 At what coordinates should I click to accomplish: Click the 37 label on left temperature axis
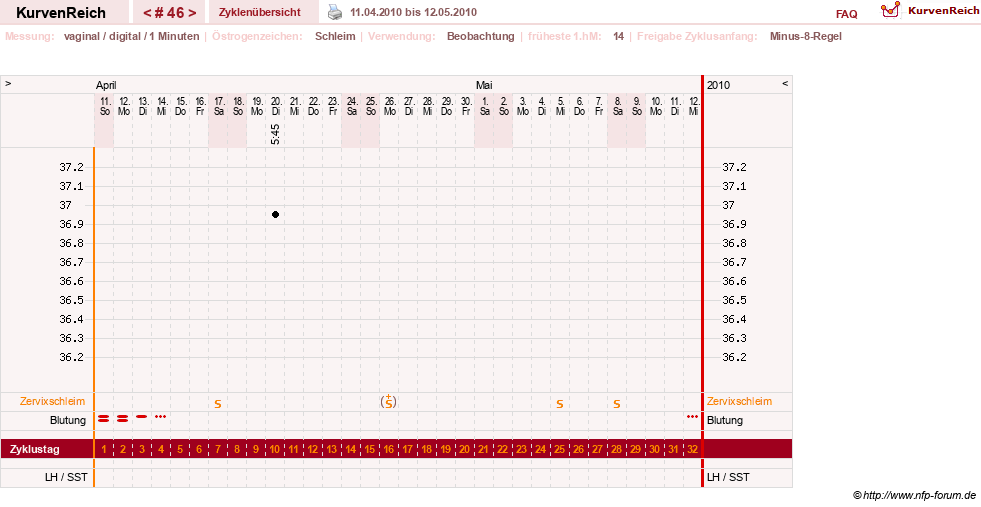coord(65,205)
